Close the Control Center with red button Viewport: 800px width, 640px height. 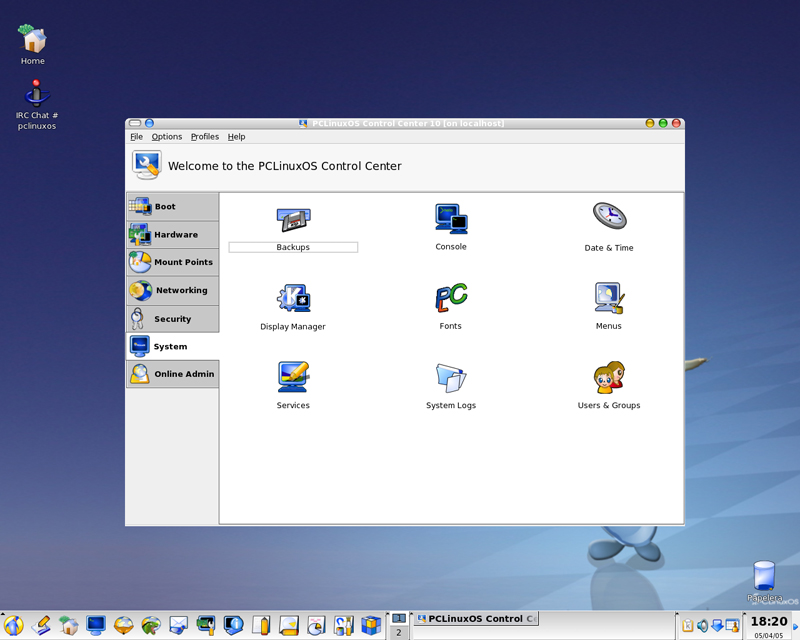coord(676,123)
